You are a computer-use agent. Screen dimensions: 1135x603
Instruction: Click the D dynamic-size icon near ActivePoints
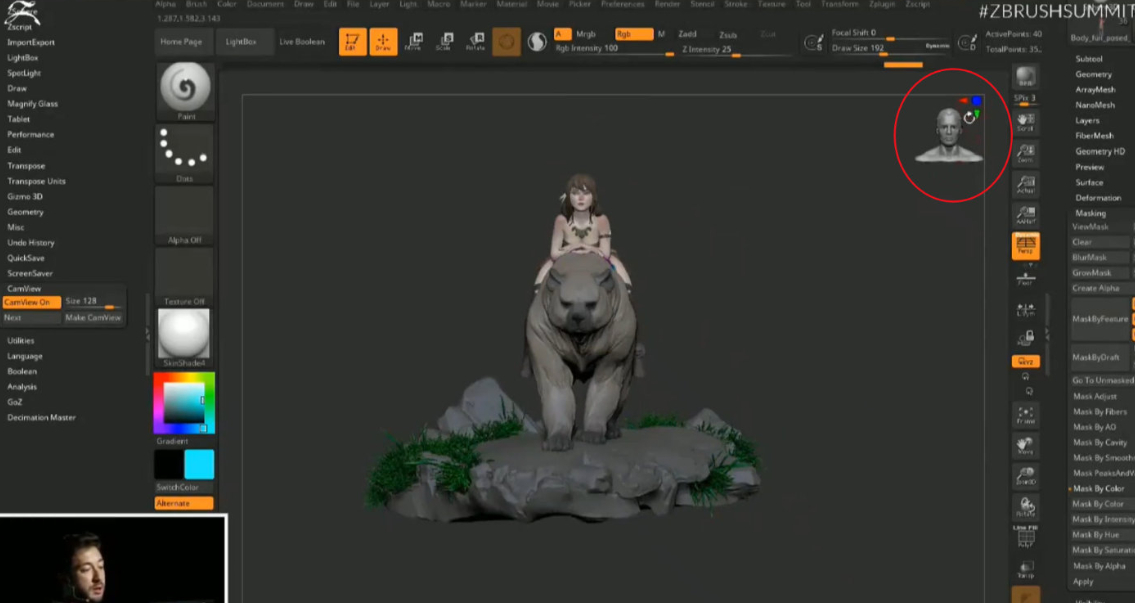click(968, 43)
